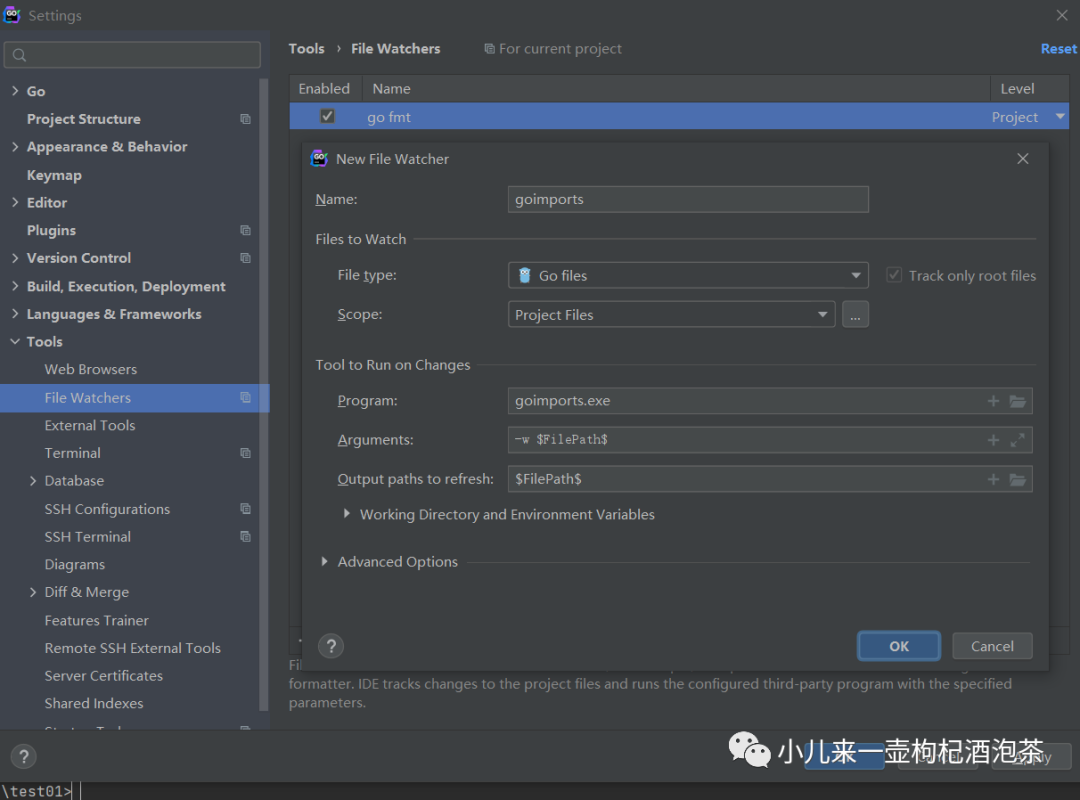Open scope editor ellipsis button

(855, 315)
